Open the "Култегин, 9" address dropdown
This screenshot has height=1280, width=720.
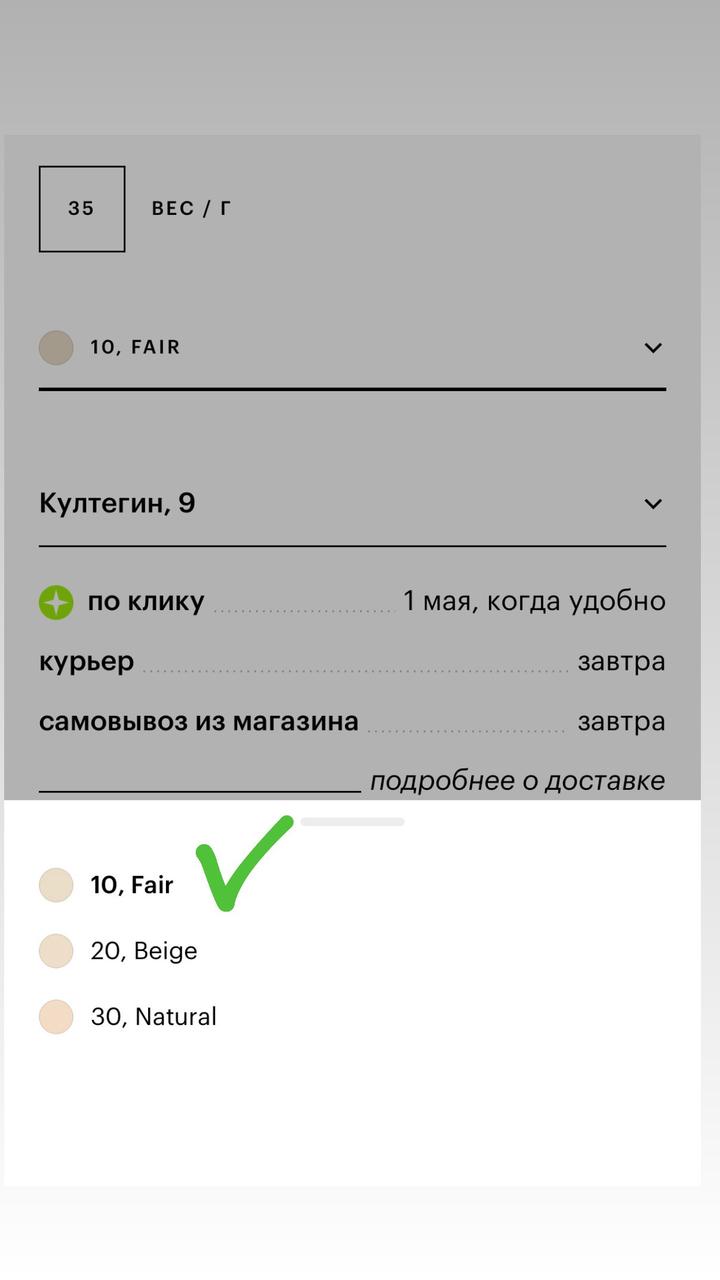point(340,504)
